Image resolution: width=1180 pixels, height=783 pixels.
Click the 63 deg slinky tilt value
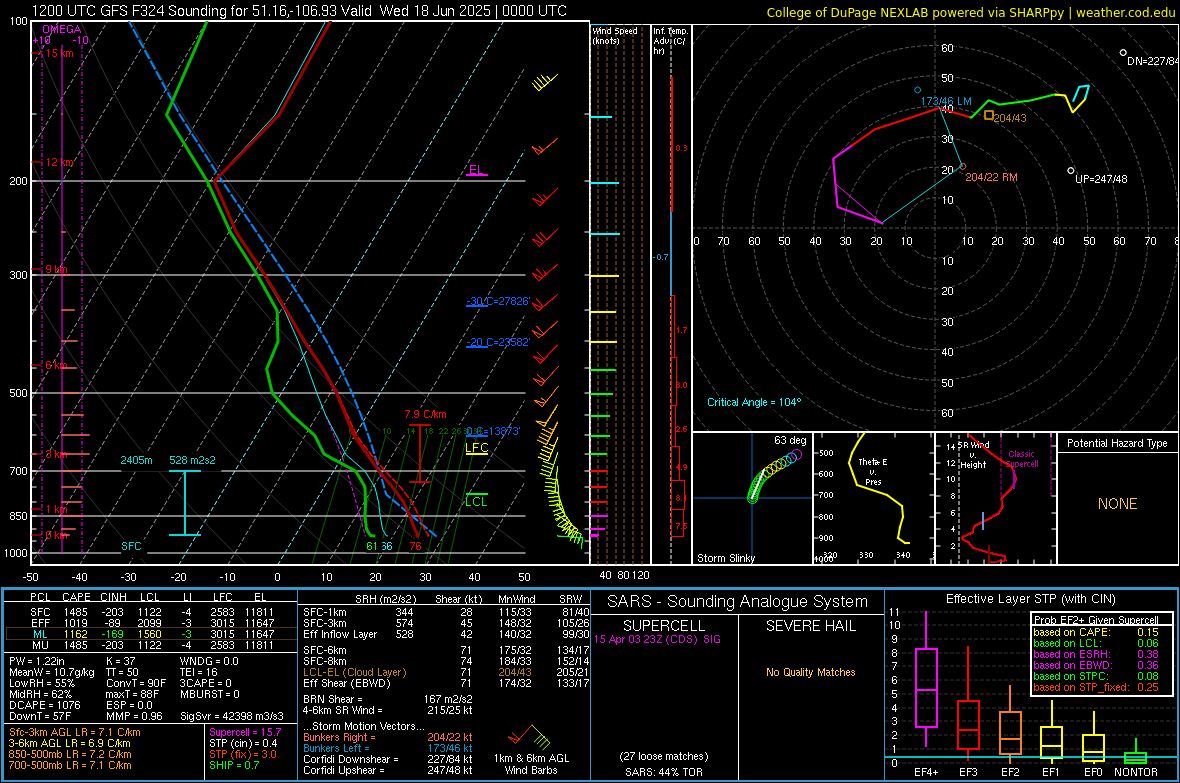tap(790, 440)
